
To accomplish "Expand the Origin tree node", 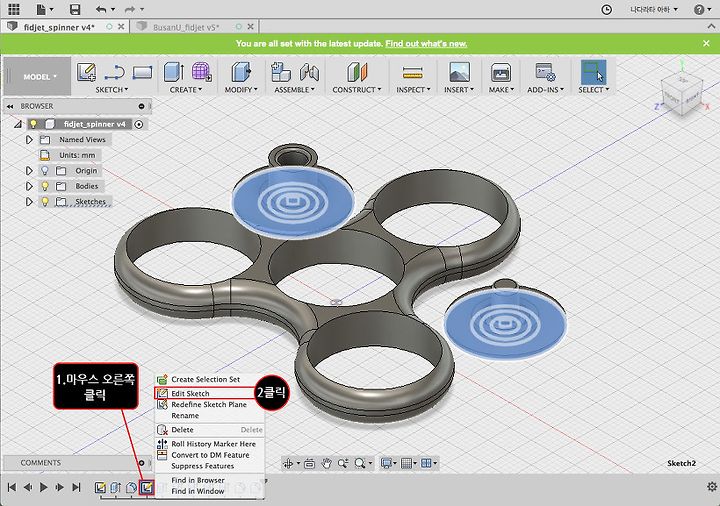I will click(x=29, y=171).
